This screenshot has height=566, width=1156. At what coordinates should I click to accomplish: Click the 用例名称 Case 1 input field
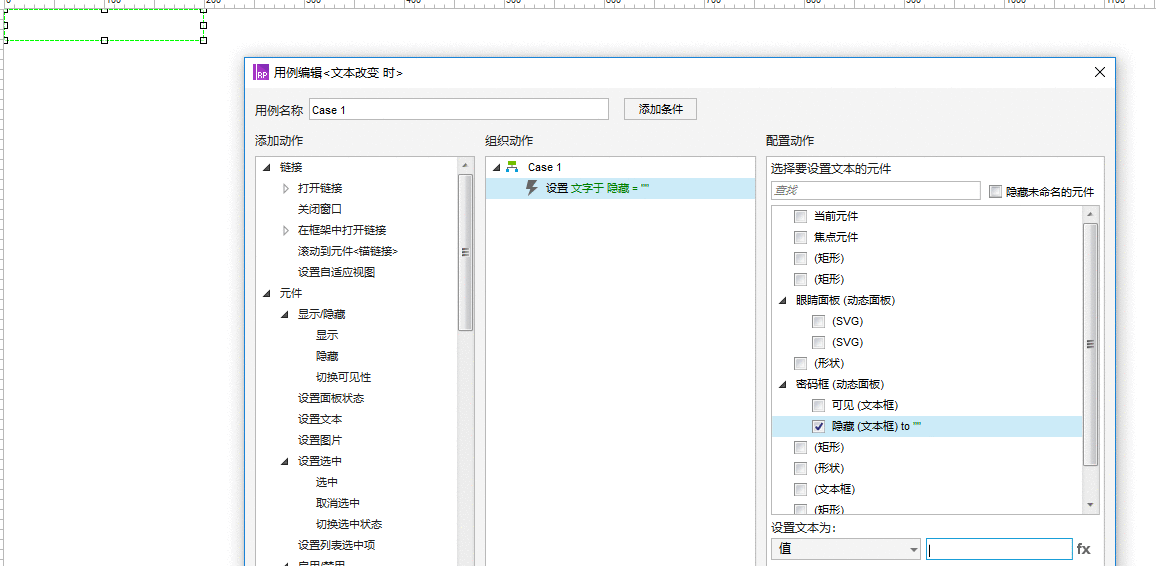point(459,109)
